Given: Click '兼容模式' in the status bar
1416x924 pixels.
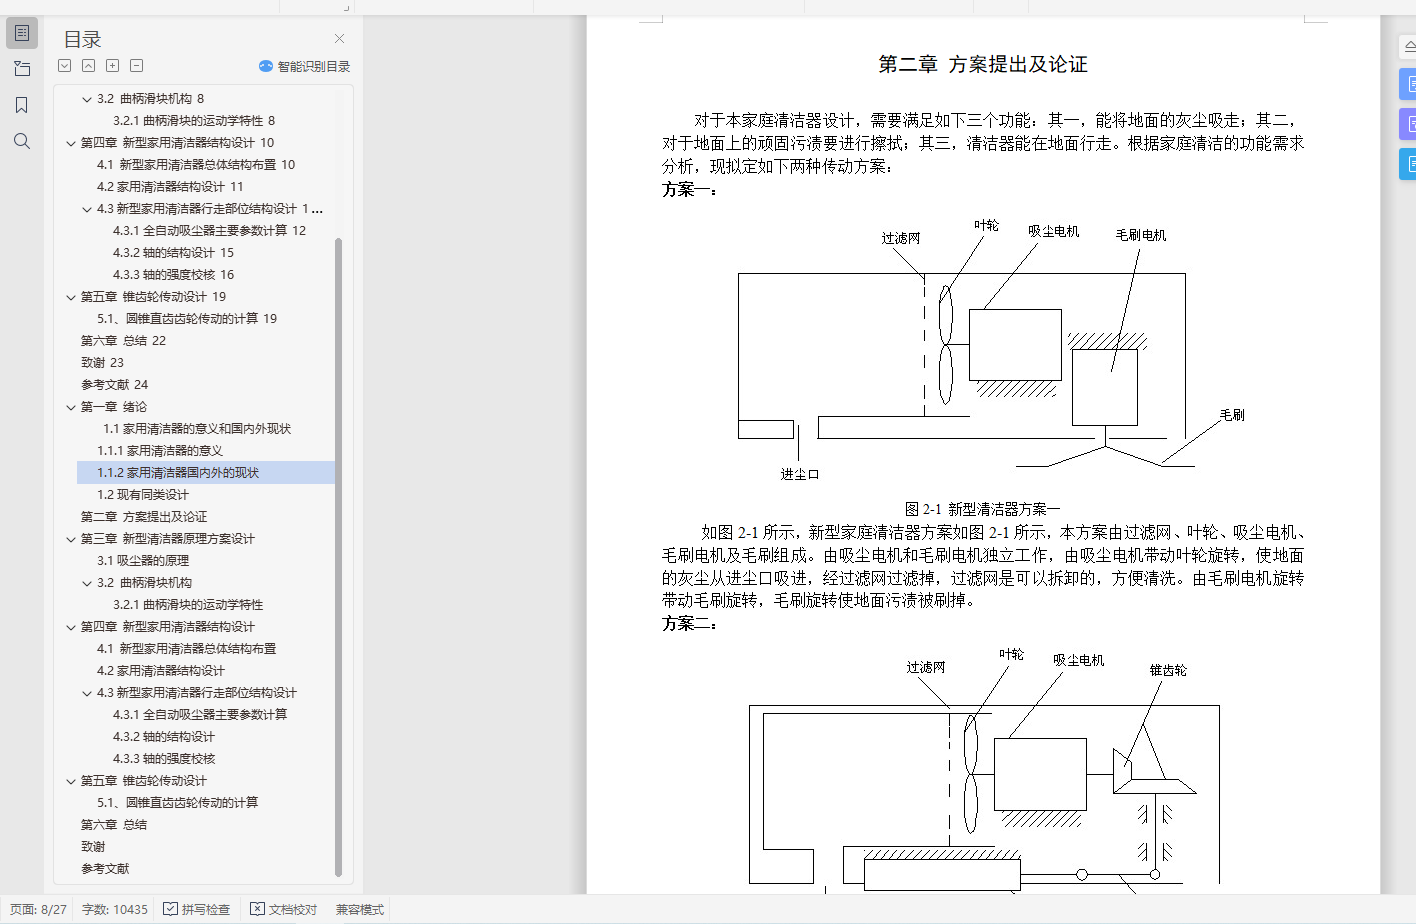Looking at the screenshot, I should tap(360, 910).
